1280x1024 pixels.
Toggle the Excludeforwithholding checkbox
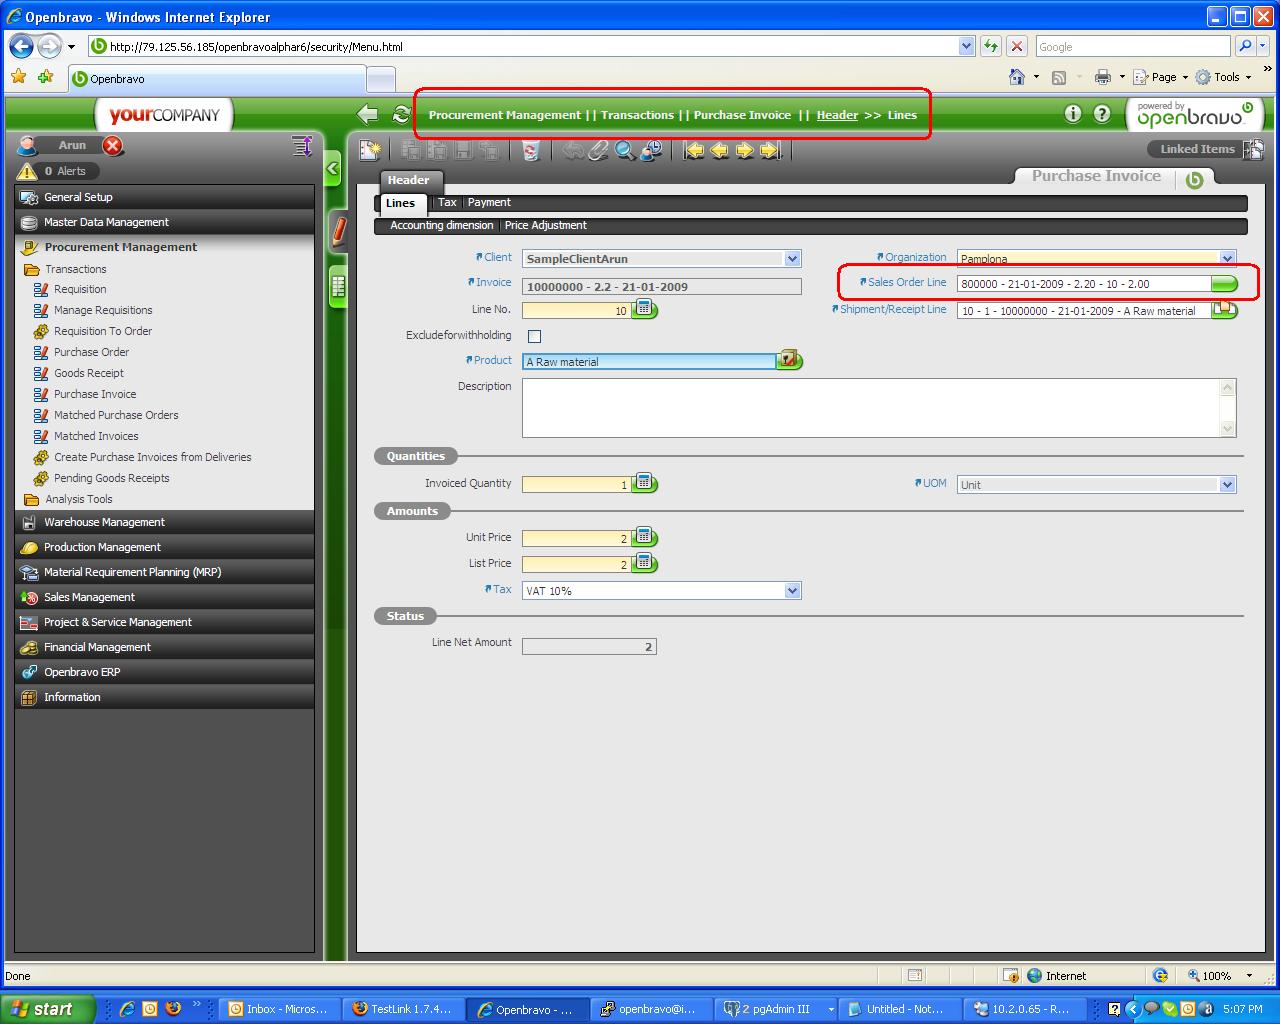[x=535, y=336]
